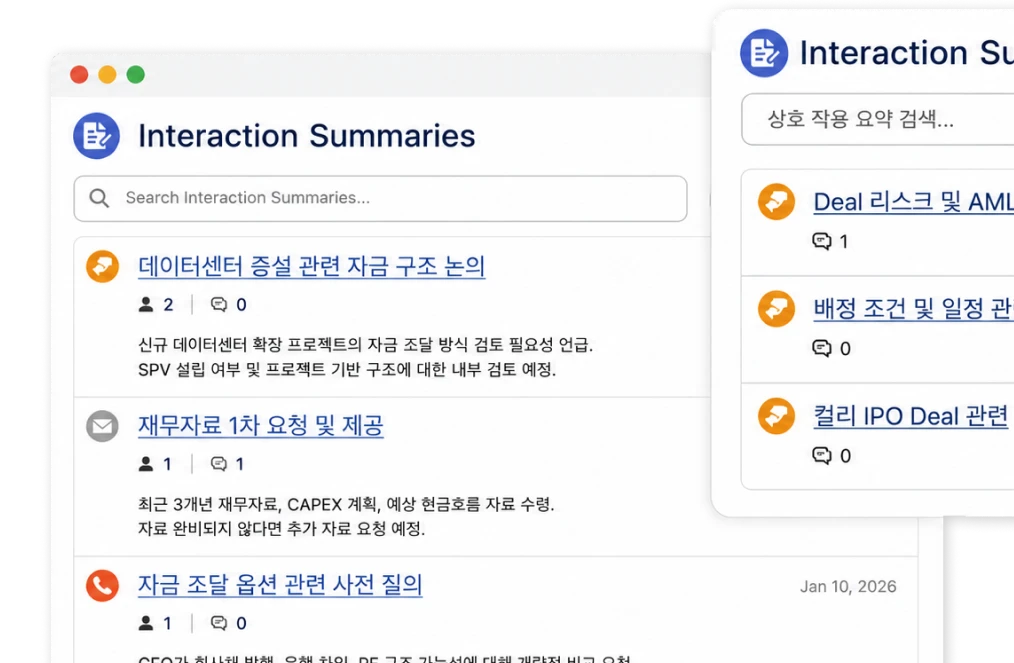1014x663 pixels.
Task: Click the gray email icon beside 재무자료 1차 요청
Action: tap(103, 426)
